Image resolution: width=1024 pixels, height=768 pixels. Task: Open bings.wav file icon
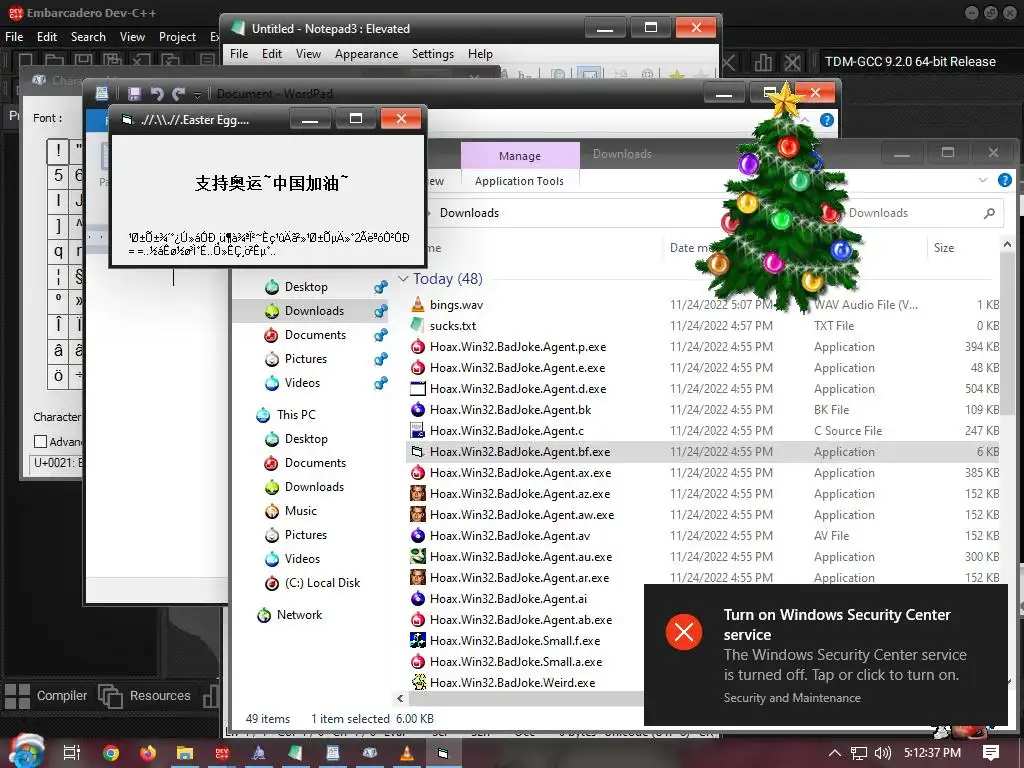(x=418, y=304)
